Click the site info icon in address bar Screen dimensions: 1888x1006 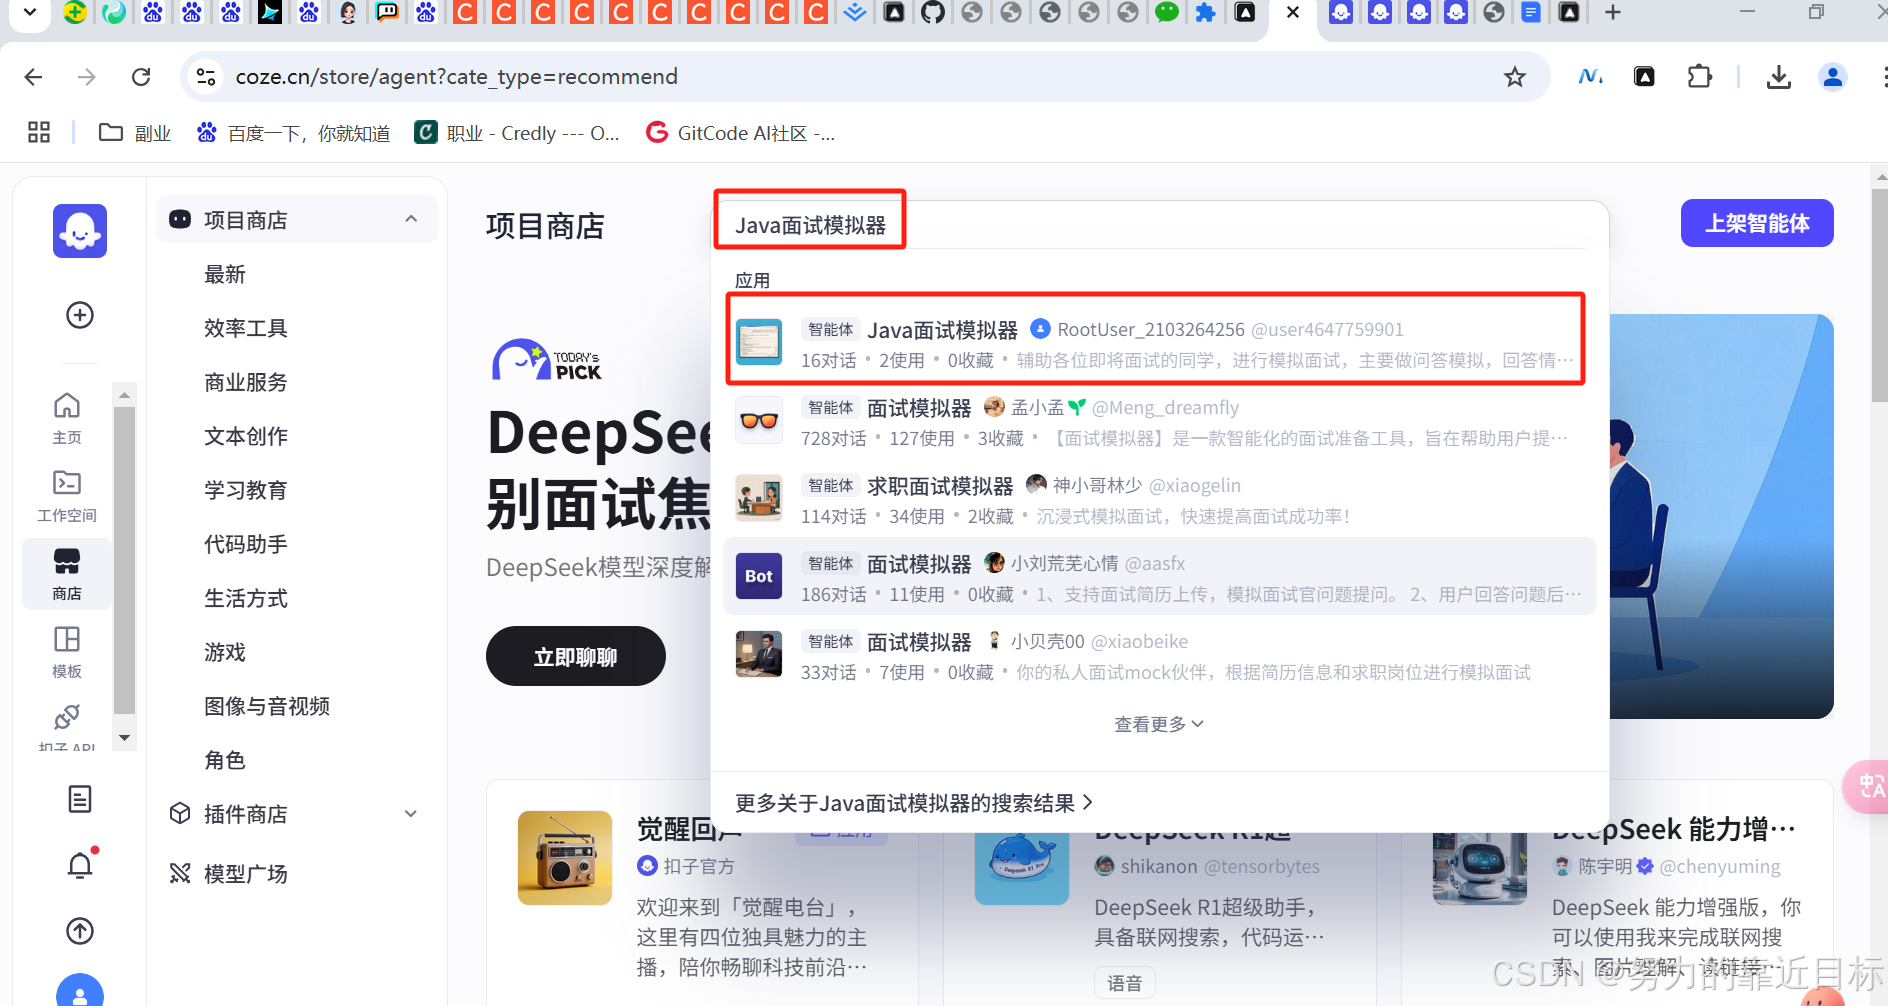[206, 77]
